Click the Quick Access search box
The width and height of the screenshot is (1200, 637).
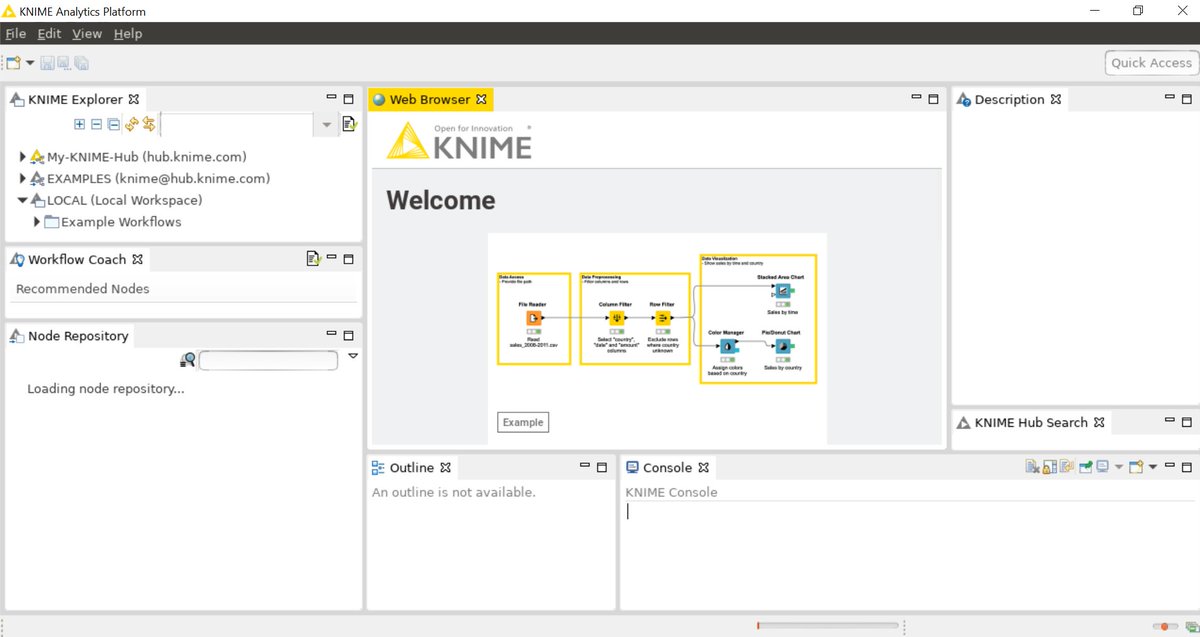coord(1151,63)
